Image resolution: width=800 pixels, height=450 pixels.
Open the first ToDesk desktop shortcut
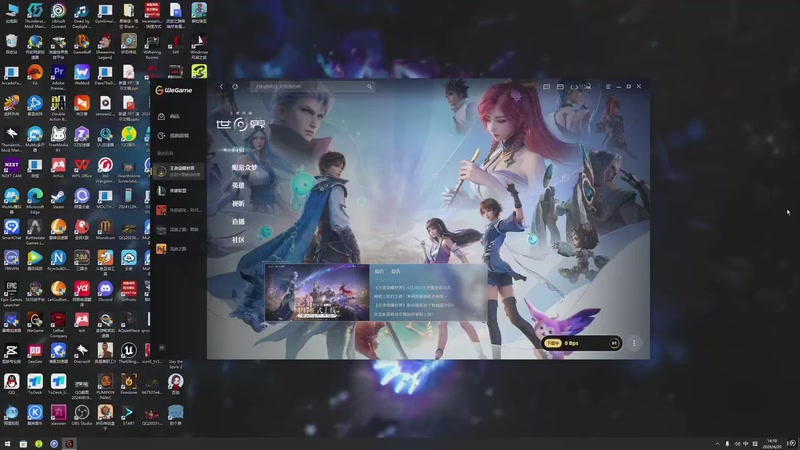click(x=35, y=384)
